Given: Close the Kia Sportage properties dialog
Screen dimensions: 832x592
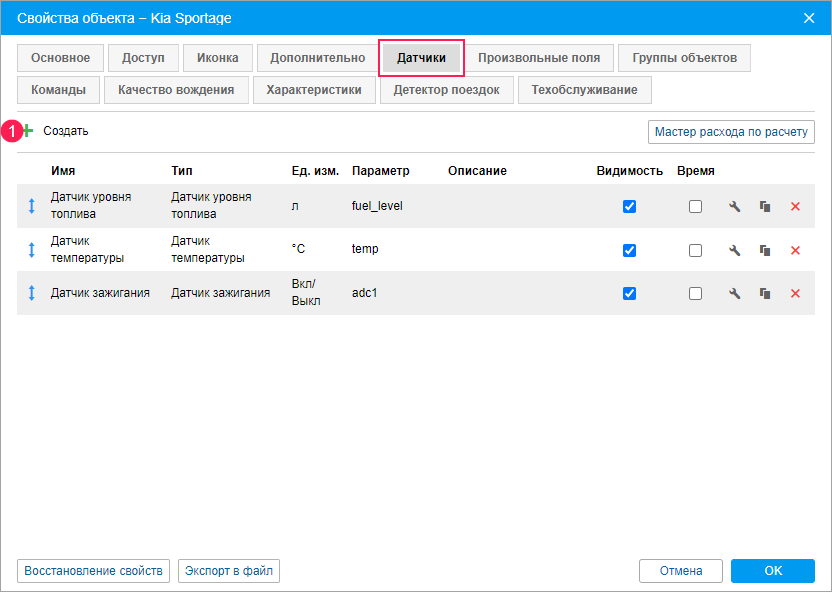Looking at the screenshot, I should point(809,18).
